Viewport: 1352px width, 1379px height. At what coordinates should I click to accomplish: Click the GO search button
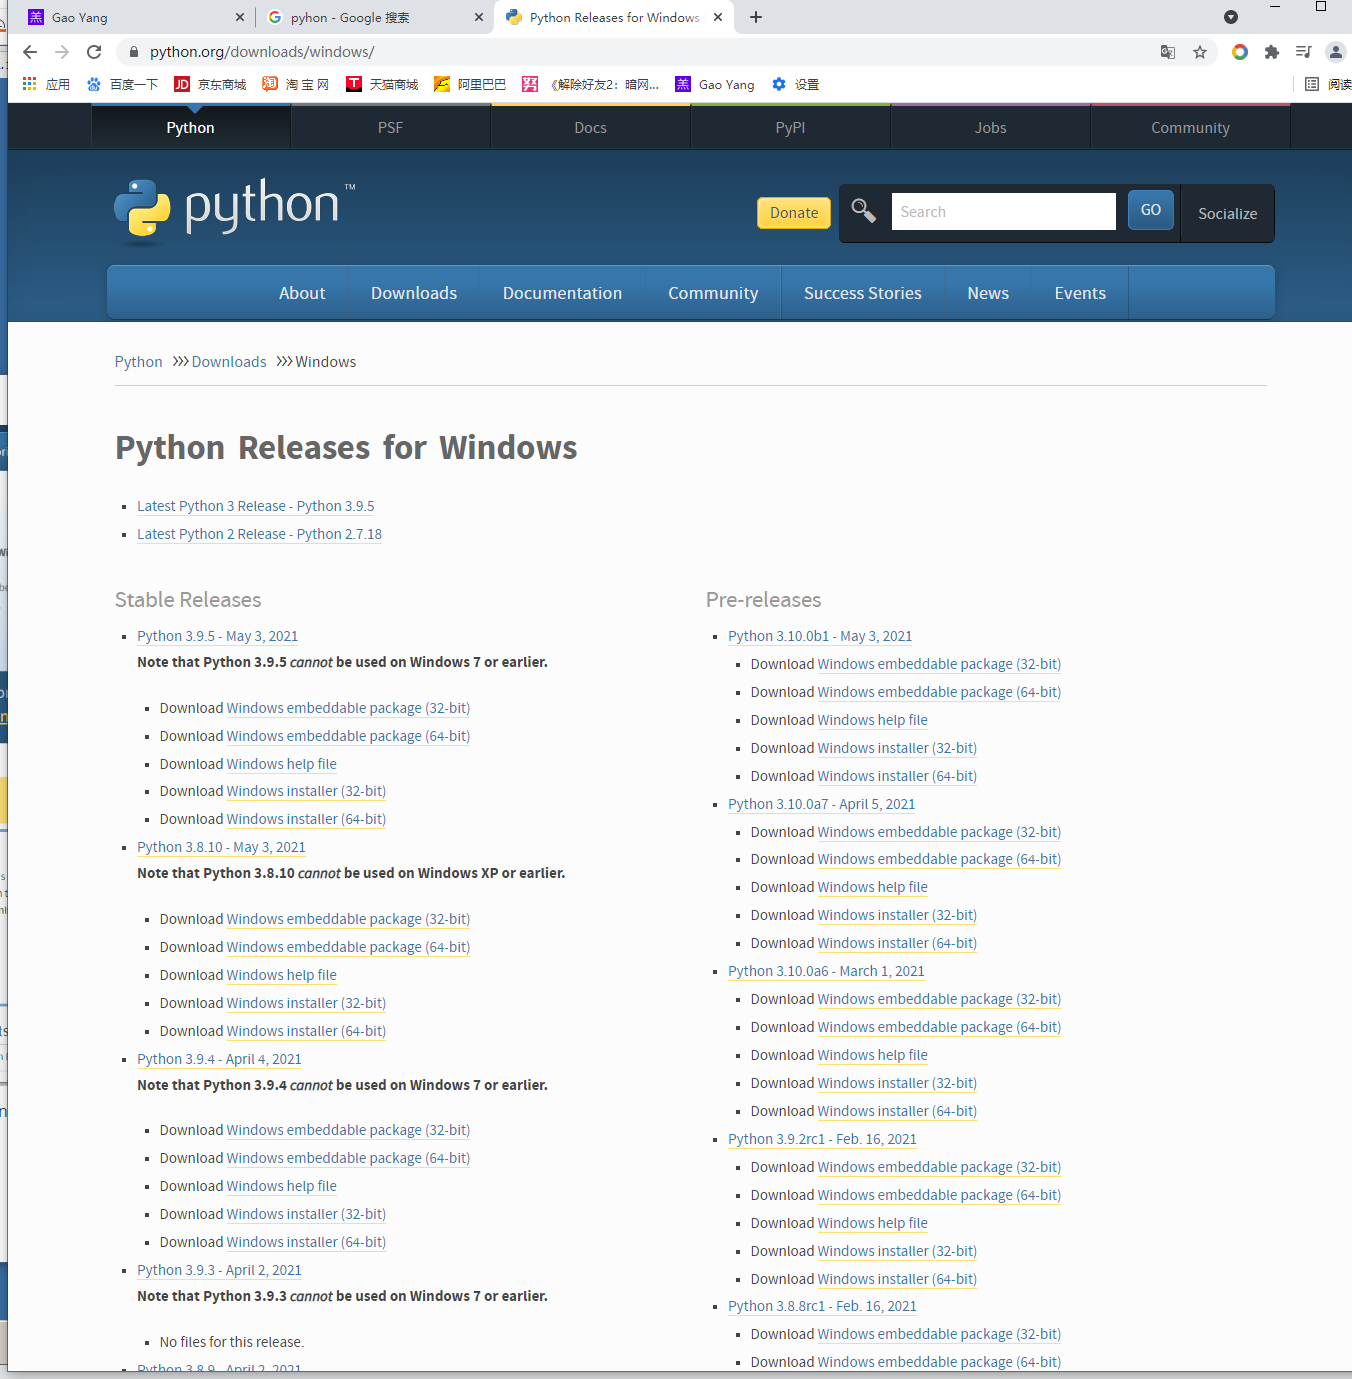[1150, 210]
